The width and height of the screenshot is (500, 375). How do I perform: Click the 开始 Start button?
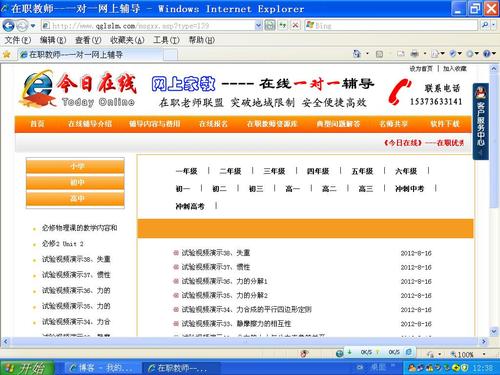coord(27,368)
